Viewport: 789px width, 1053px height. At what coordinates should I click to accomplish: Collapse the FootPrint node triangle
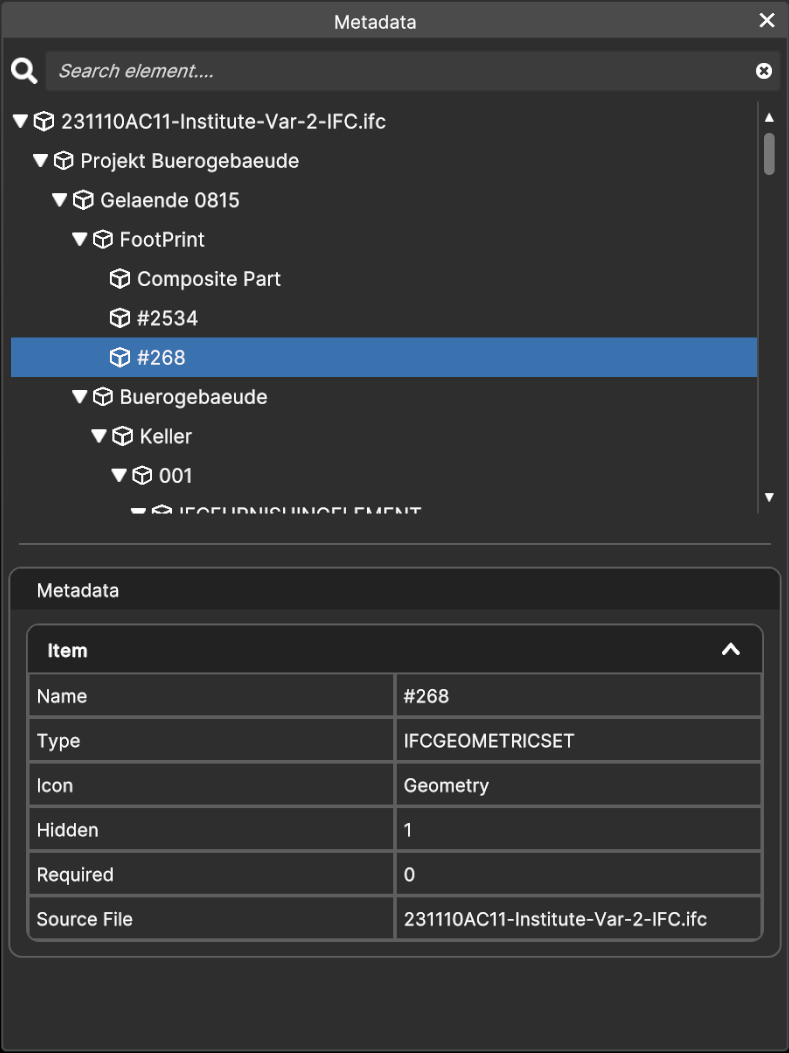click(79, 240)
